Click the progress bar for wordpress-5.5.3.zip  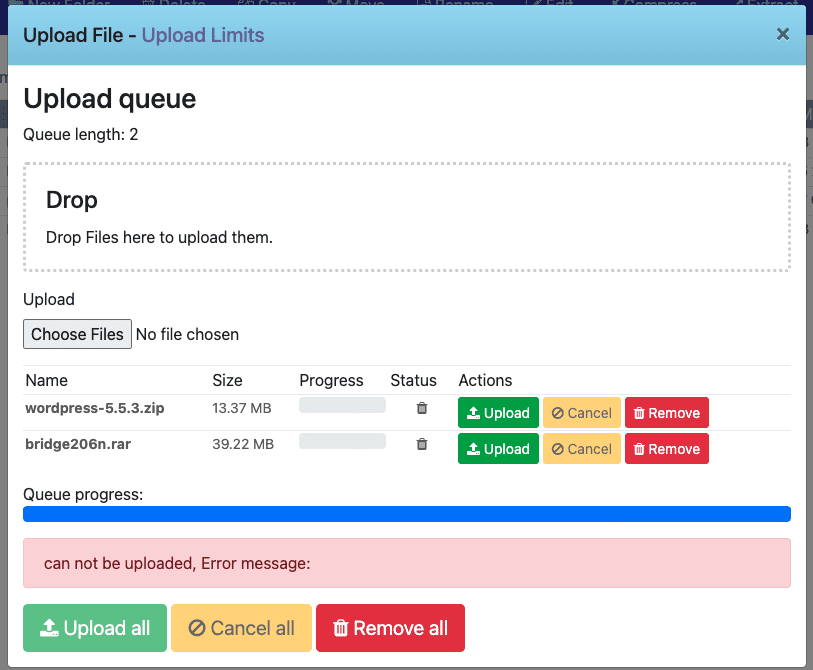pos(342,405)
